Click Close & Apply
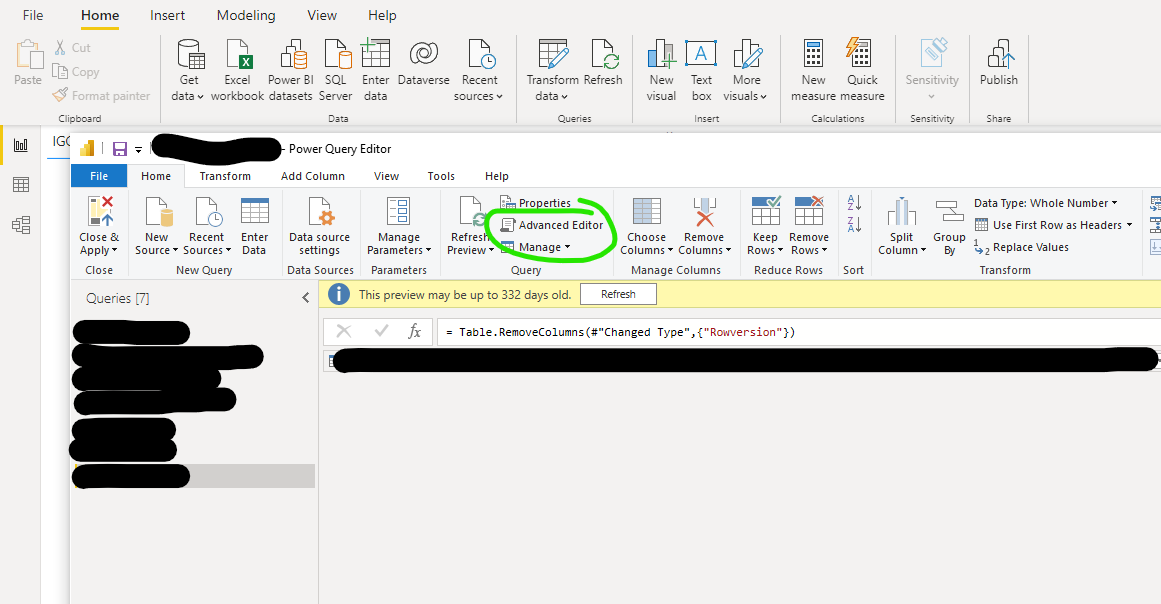 pos(99,226)
